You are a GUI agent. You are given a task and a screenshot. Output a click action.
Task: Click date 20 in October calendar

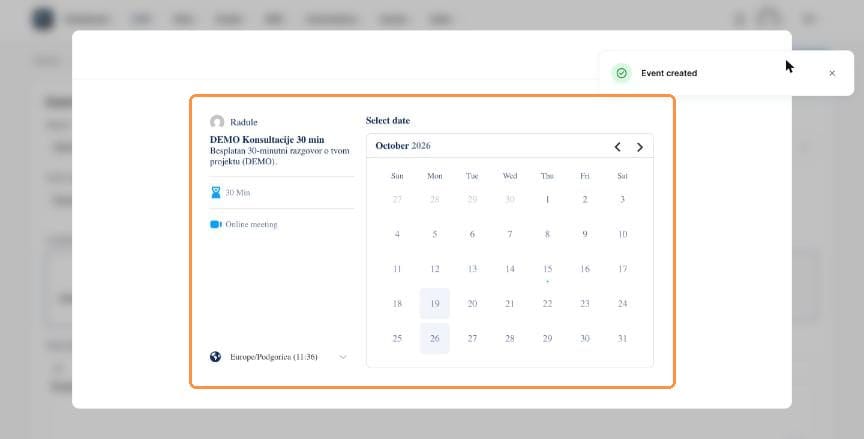click(472, 303)
